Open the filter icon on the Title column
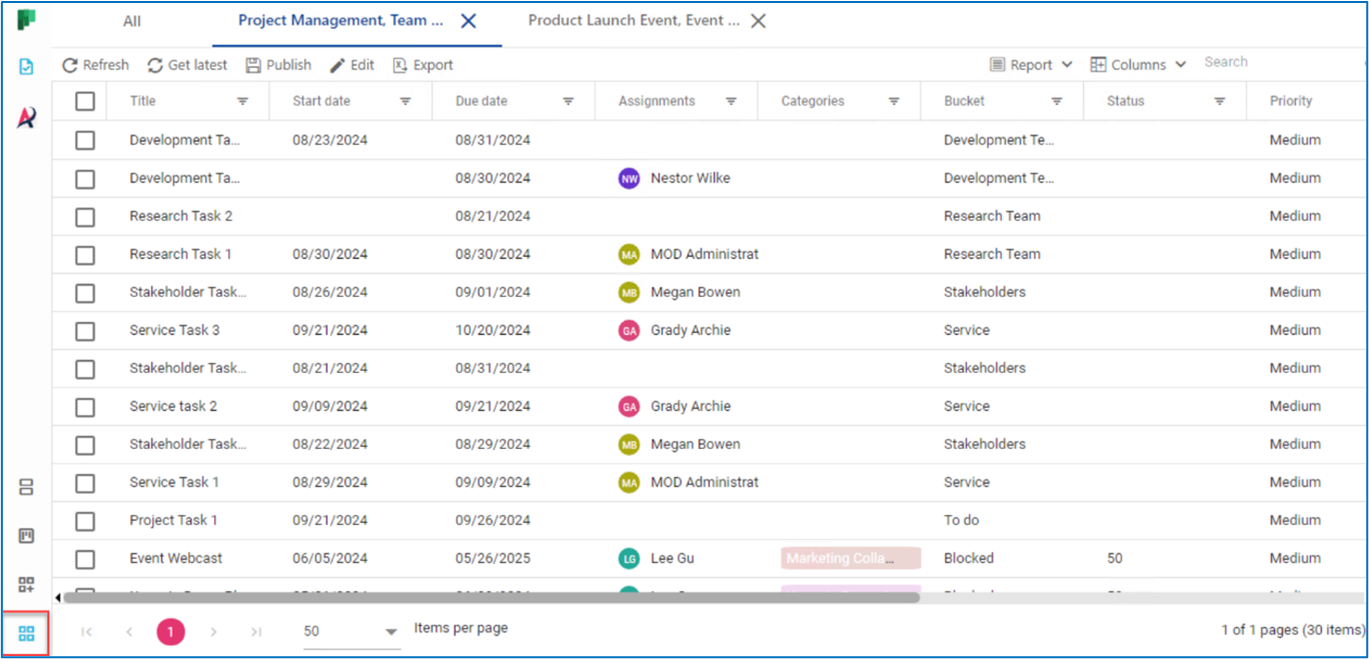Screen dimensions: 1369x659 242,101
